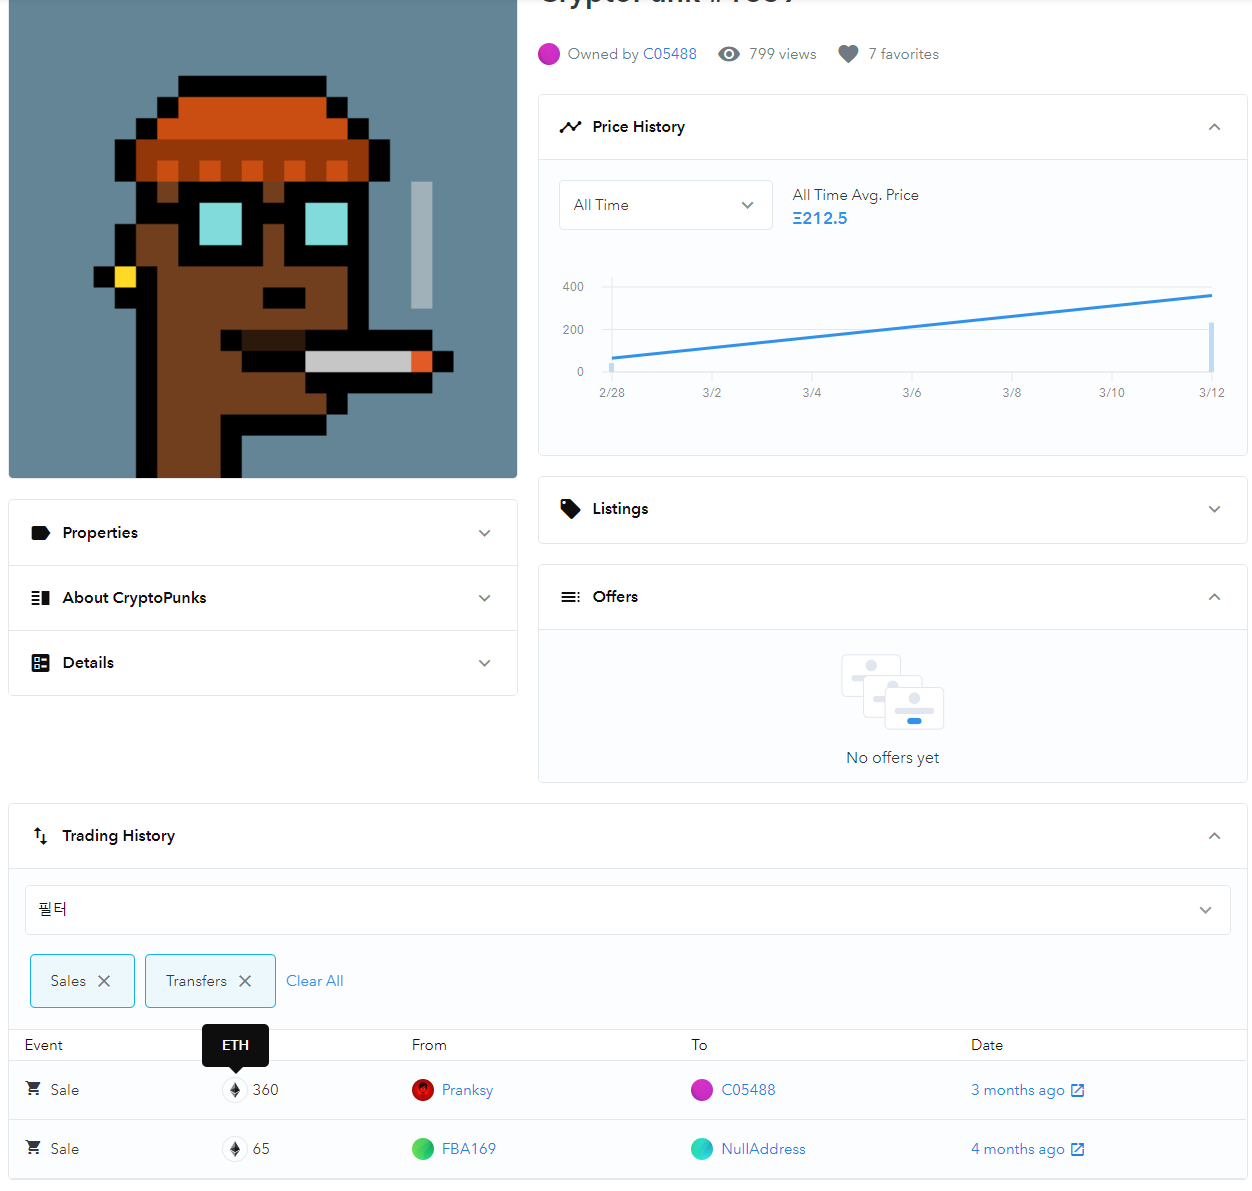The height and width of the screenshot is (1191, 1252).
Task: Open the 3 months ago transaction
Action: click(x=1017, y=1090)
